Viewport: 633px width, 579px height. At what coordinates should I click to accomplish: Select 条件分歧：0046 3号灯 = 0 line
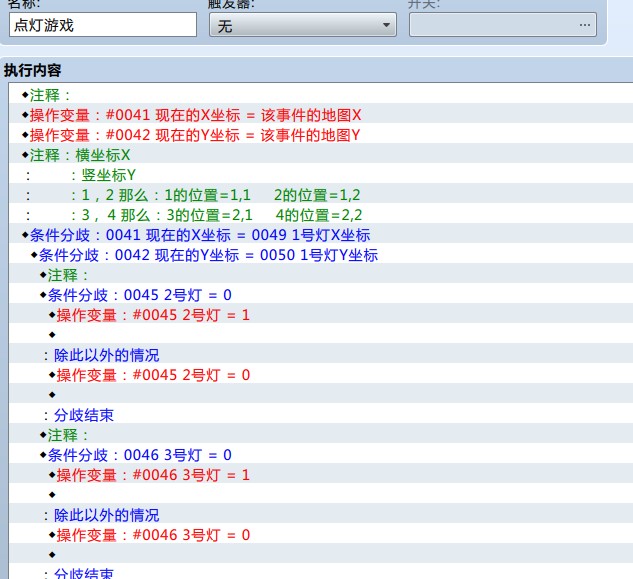tap(321, 455)
